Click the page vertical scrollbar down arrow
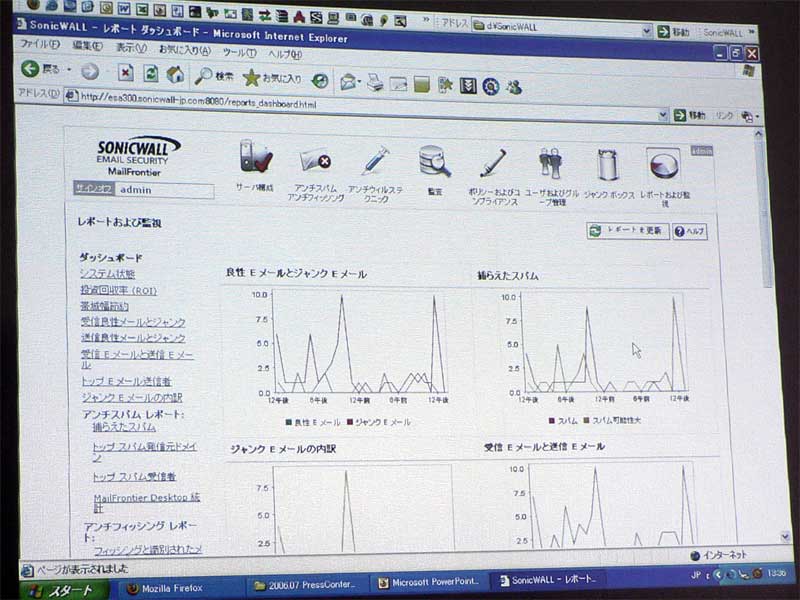Viewport: 800px width, 600px height. coord(784,536)
